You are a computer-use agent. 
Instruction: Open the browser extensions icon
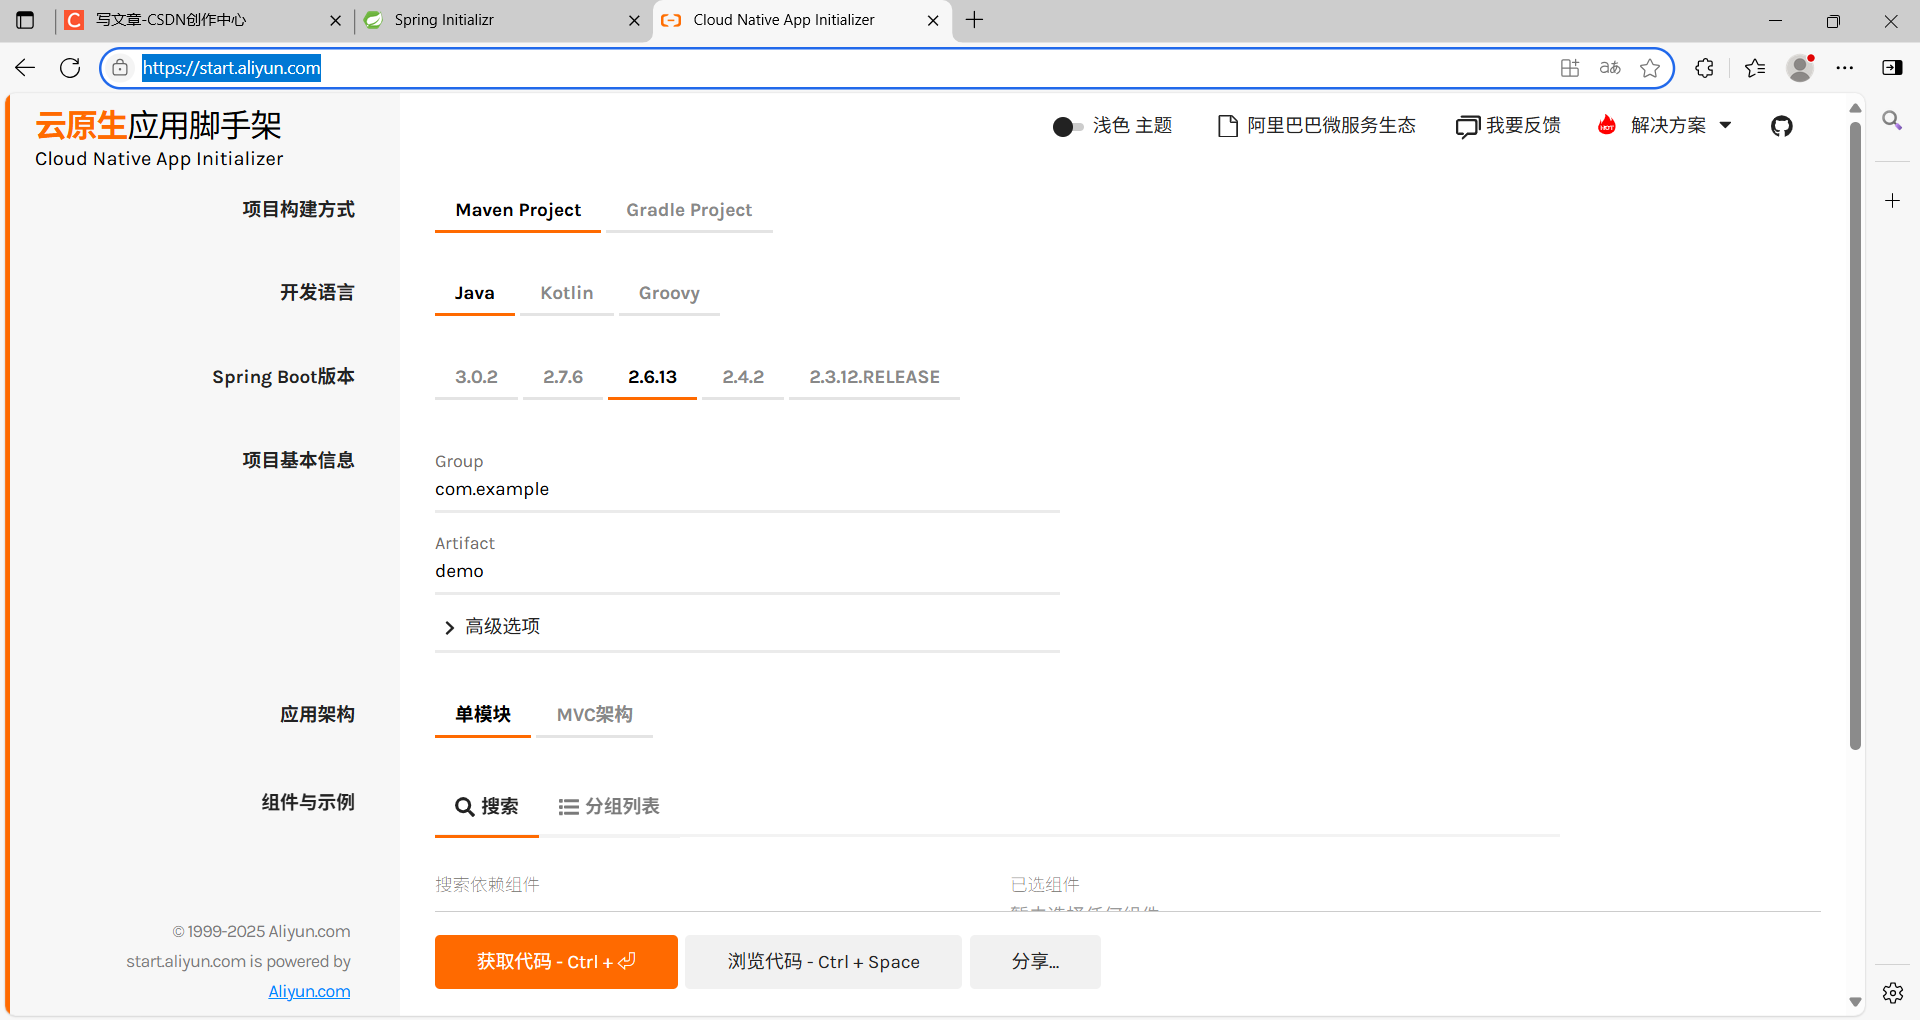point(1705,68)
